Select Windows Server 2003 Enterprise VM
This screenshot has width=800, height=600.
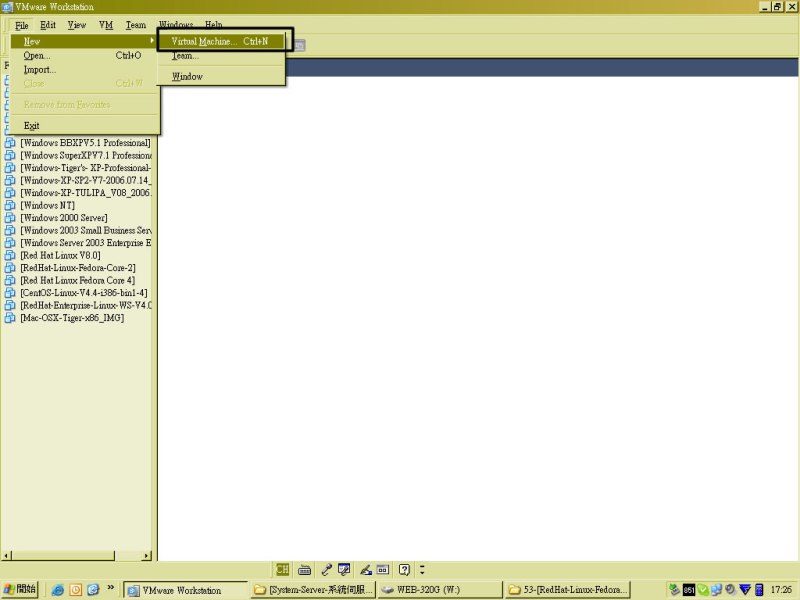pyautogui.click(x=86, y=243)
